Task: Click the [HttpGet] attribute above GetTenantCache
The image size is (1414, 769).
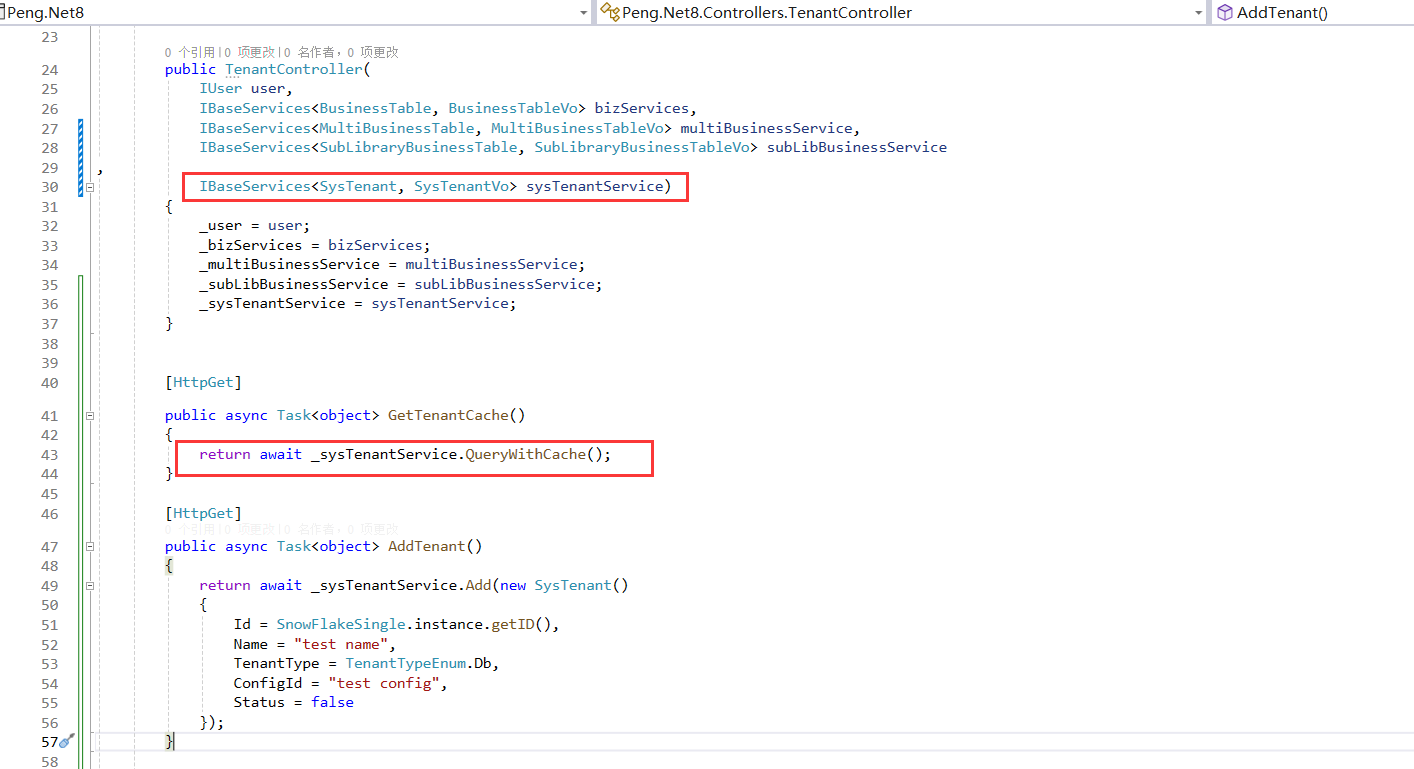Action: pos(203,382)
